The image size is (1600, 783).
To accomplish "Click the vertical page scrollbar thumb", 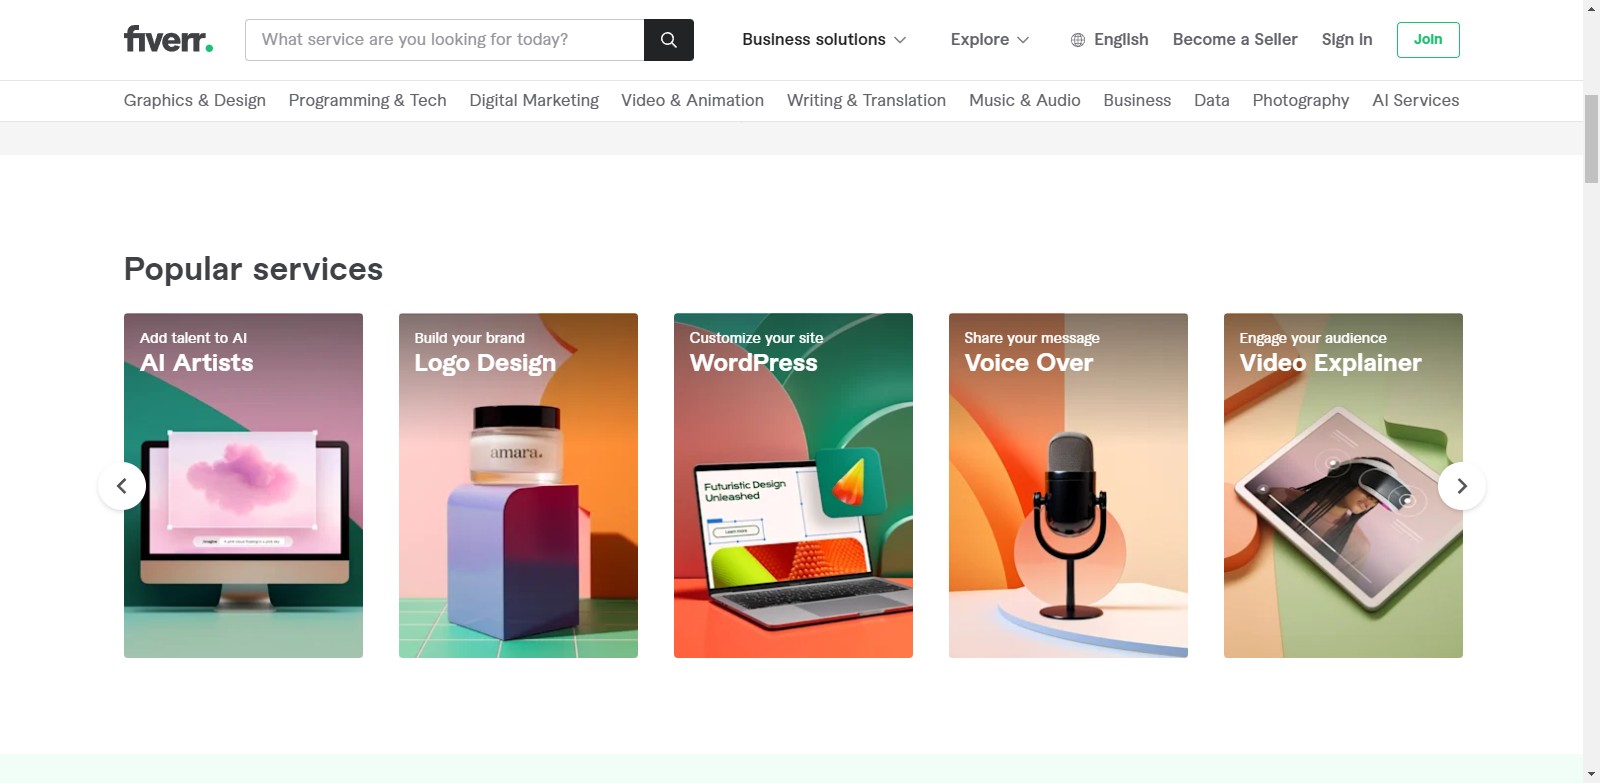I will point(1591,138).
